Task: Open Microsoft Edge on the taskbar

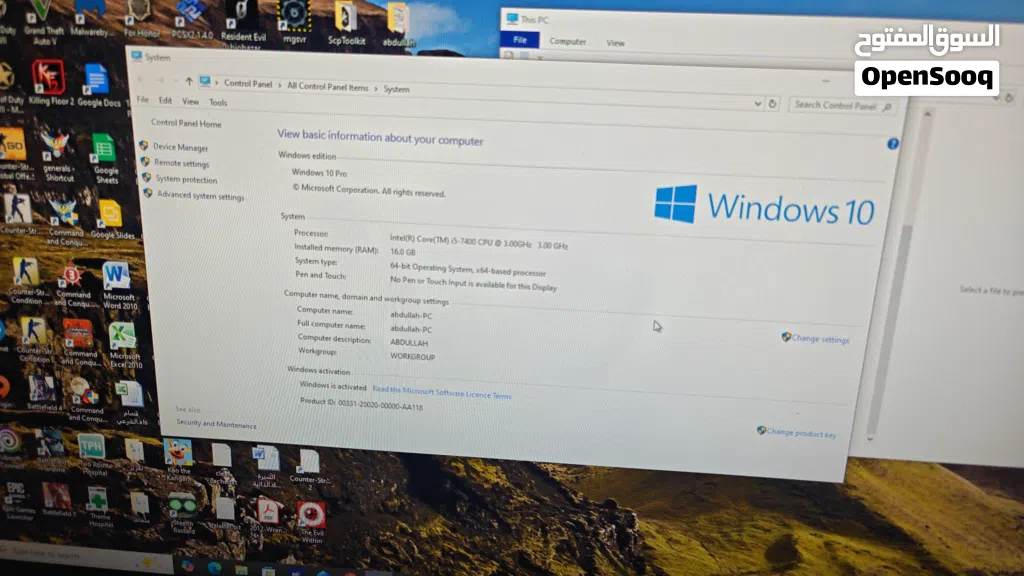Action: [x=214, y=568]
